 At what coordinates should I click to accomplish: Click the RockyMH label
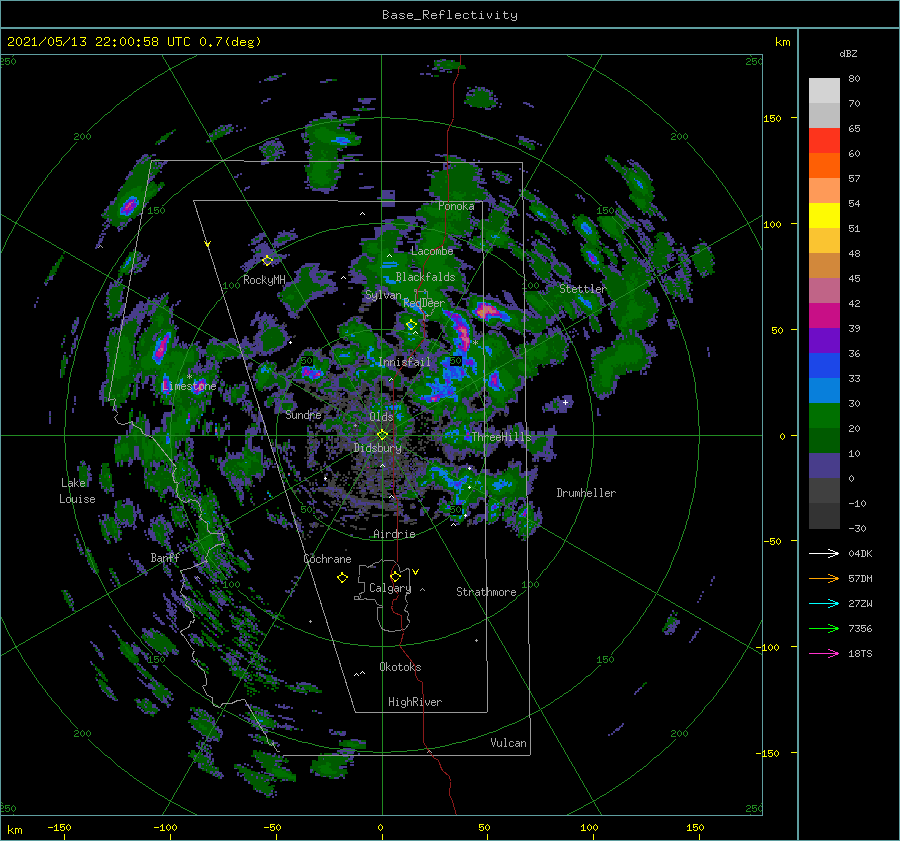point(264,280)
